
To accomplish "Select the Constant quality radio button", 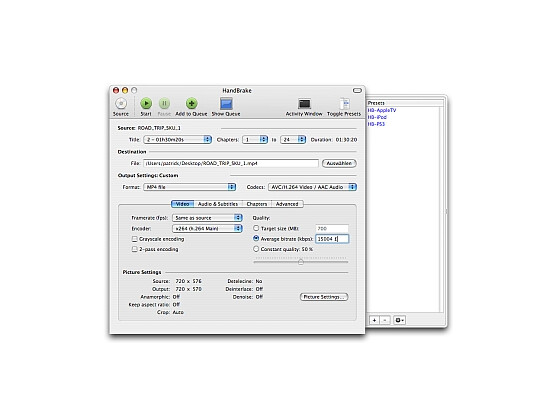I will pos(256,249).
